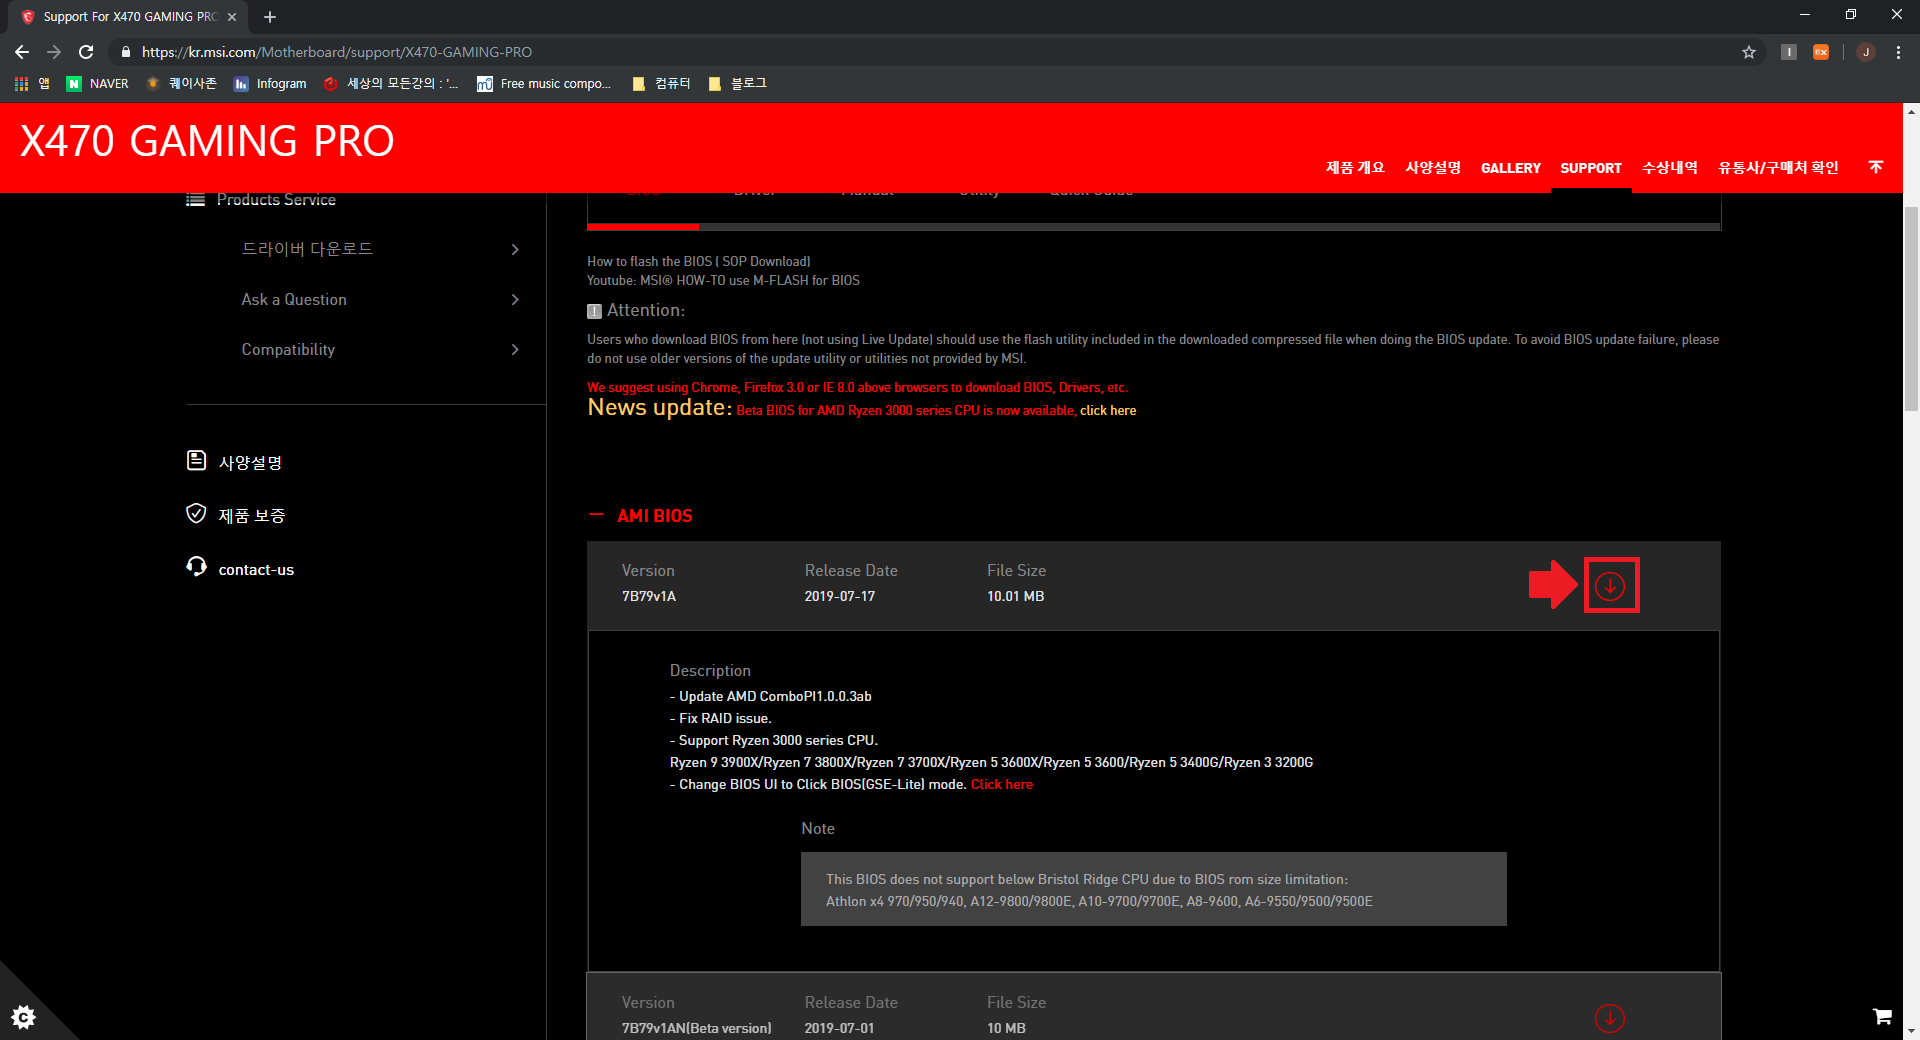Click red 'Click here' GSE-Lite link
1920x1040 pixels.
pos(1001,784)
